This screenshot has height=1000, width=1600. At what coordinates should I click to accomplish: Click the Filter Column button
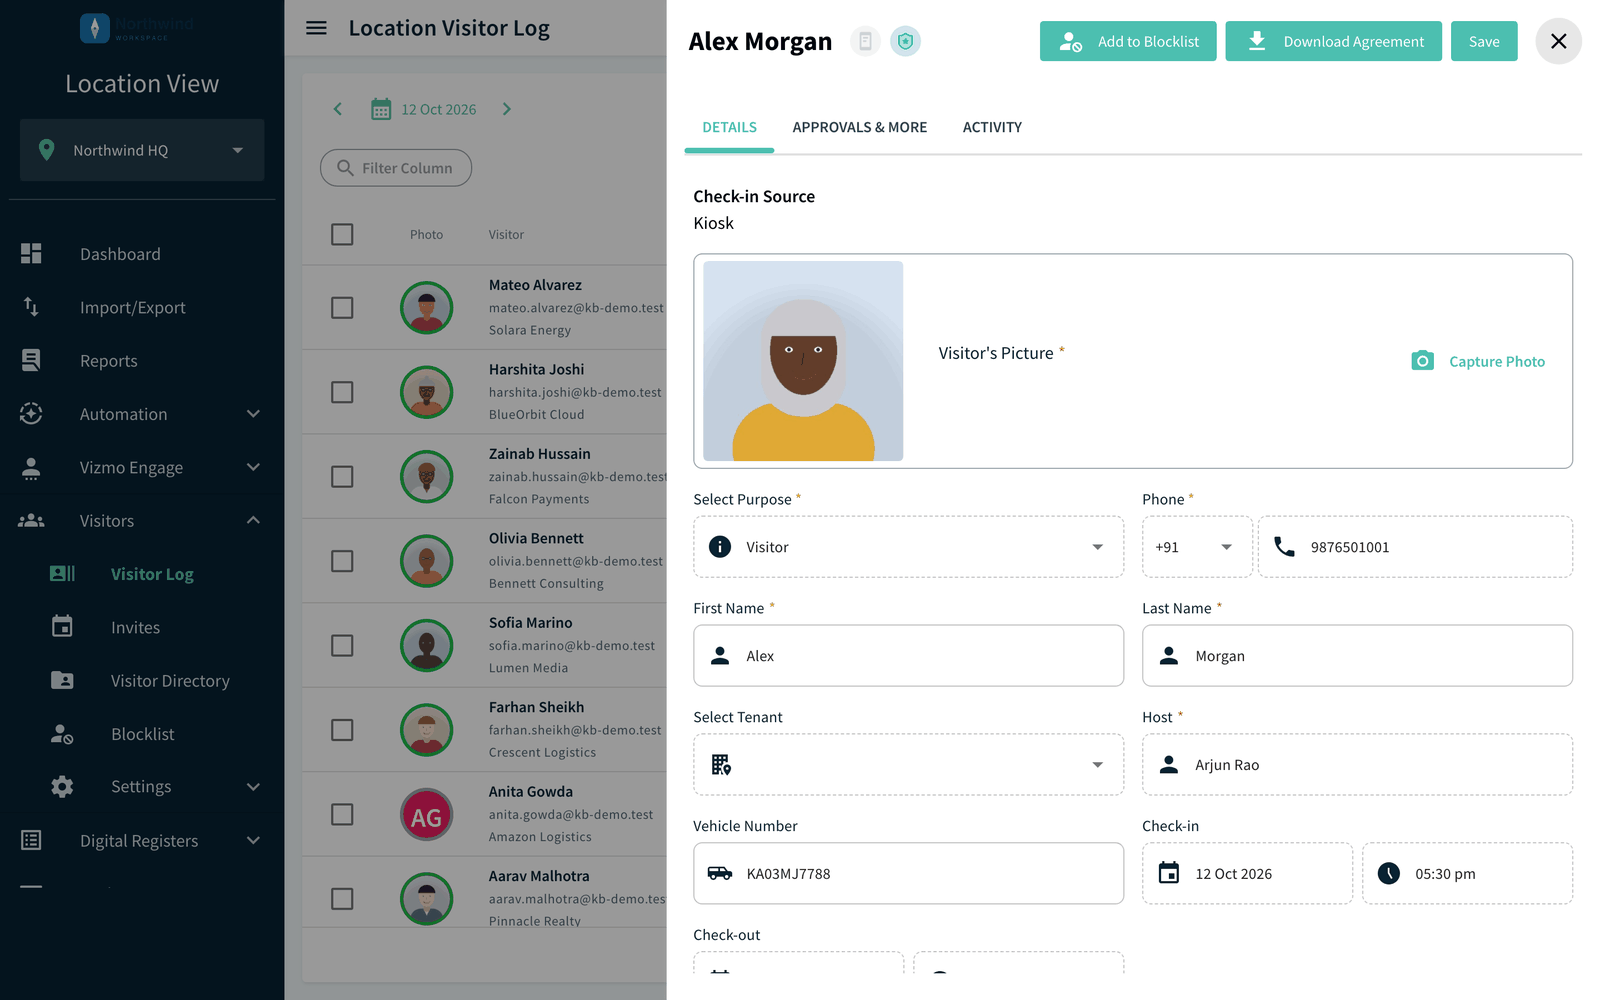(396, 168)
